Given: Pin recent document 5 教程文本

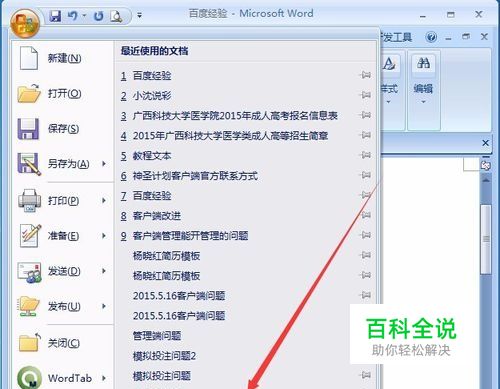Looking at the screenshot, I should [366, 155].
